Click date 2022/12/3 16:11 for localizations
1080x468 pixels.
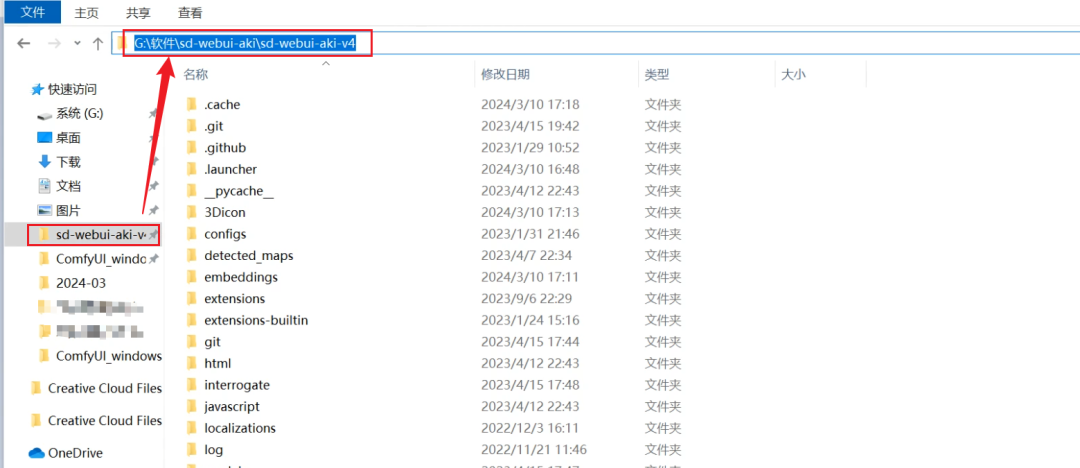pyautogui.click(x=530, y=427)
